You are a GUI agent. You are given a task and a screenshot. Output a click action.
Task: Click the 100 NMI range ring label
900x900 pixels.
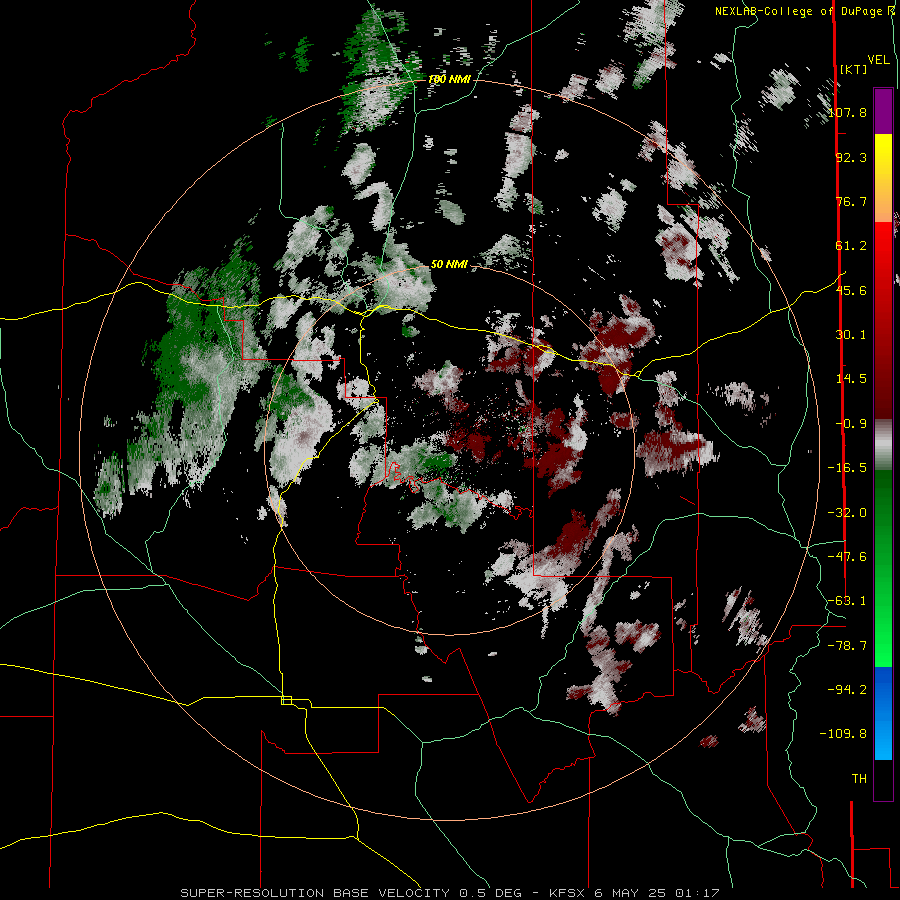tap(449, 79)
